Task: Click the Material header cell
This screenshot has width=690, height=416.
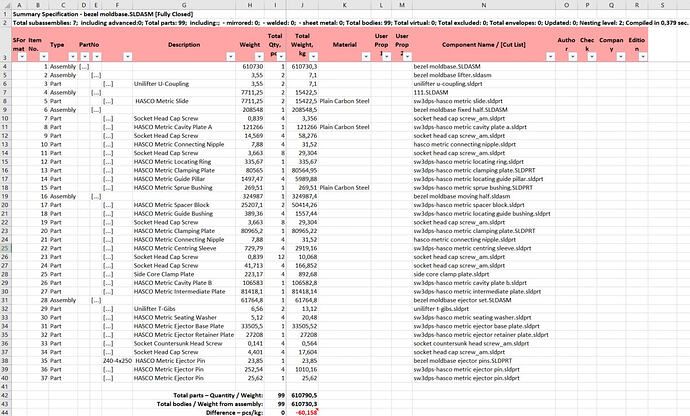Action: (345, 44)
